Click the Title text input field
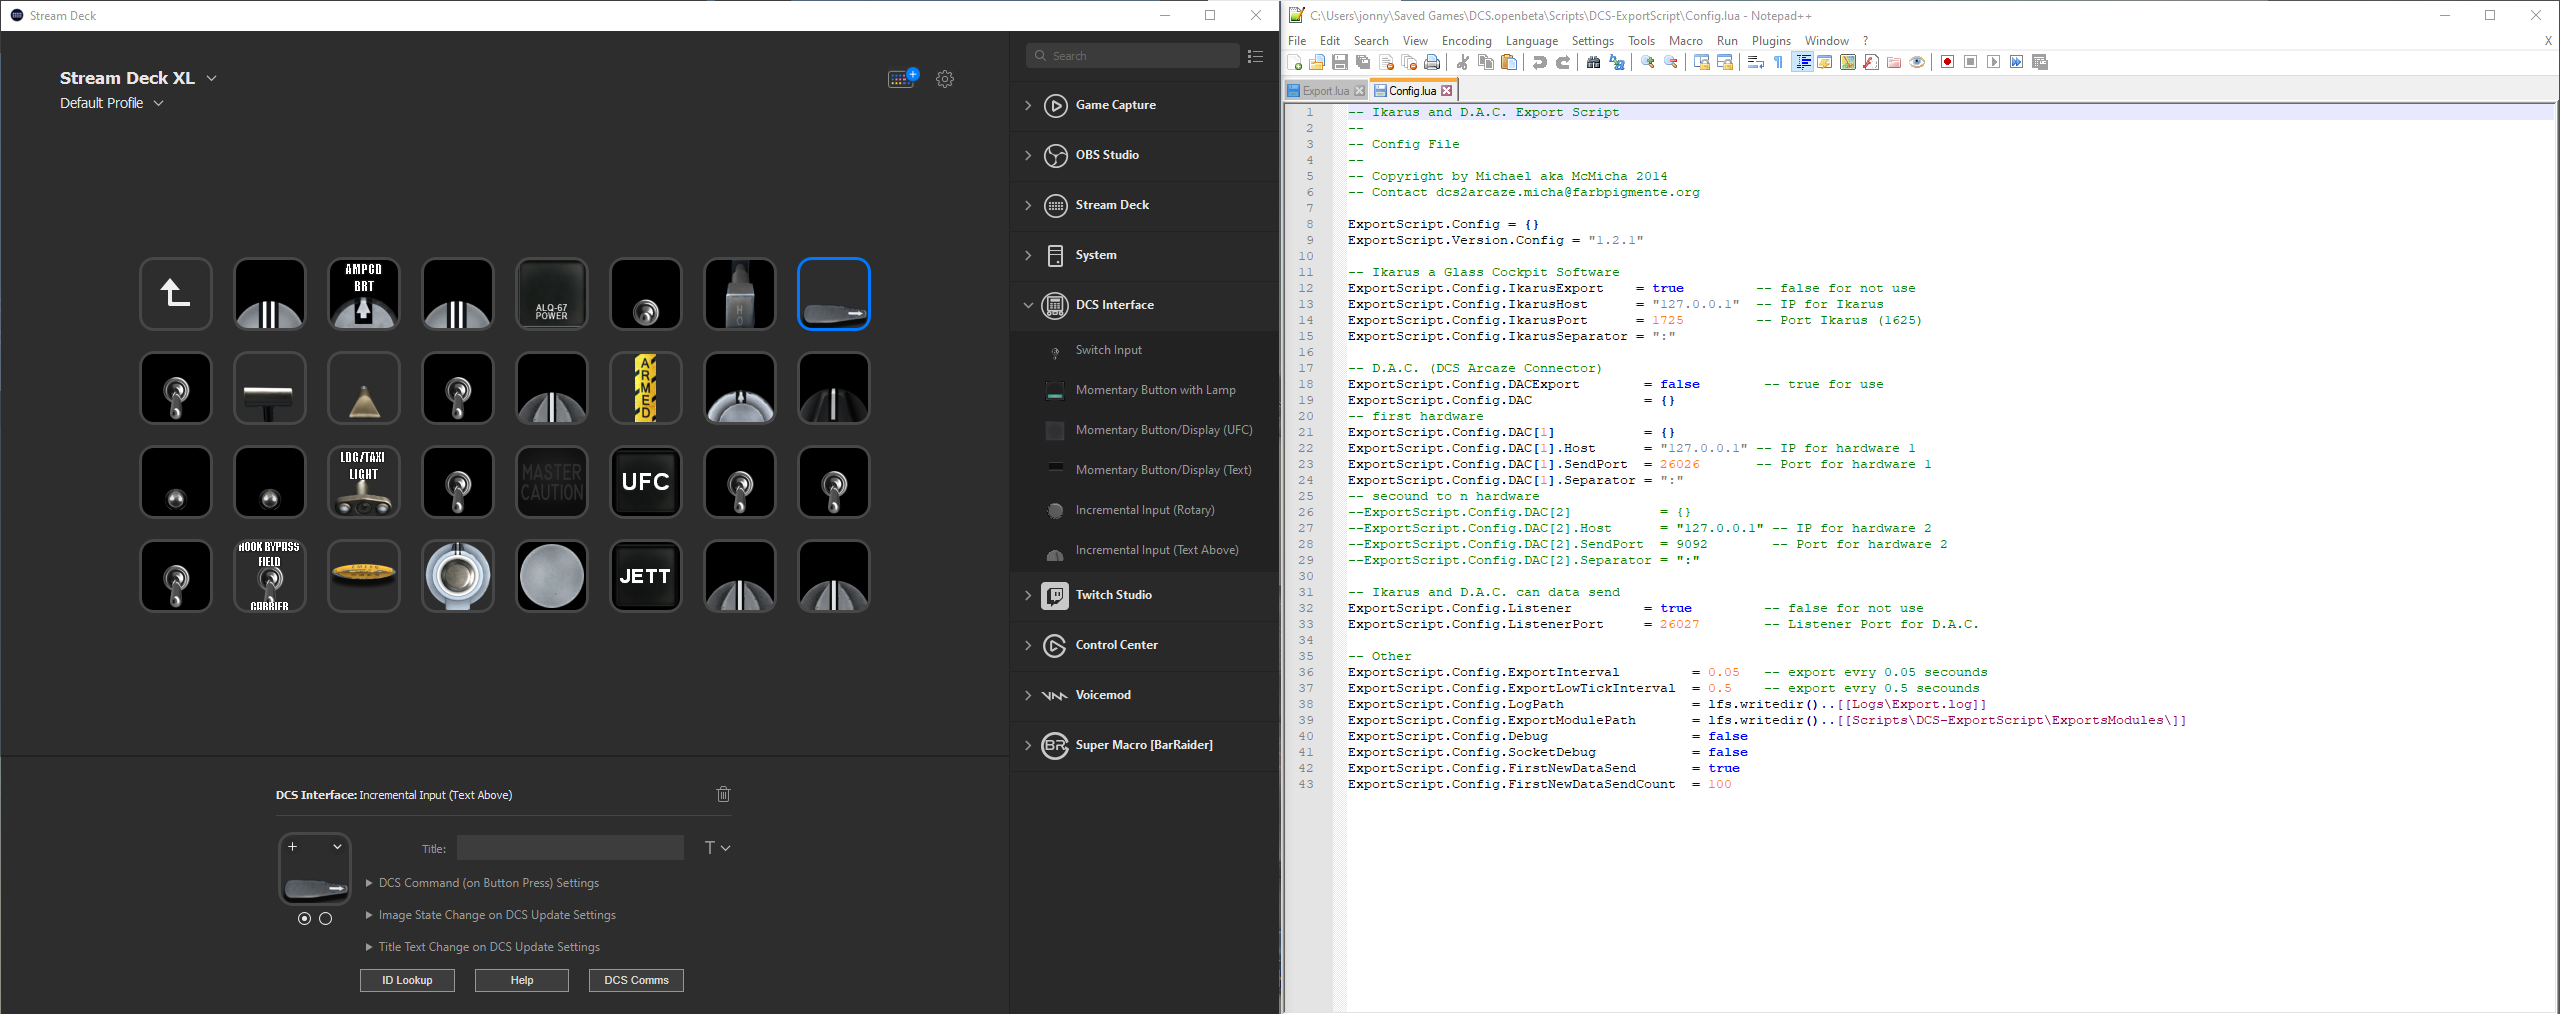Image resolution: width=2560 pixels, height=1014 pixels. pyautogui.click(x=570, y=848)
